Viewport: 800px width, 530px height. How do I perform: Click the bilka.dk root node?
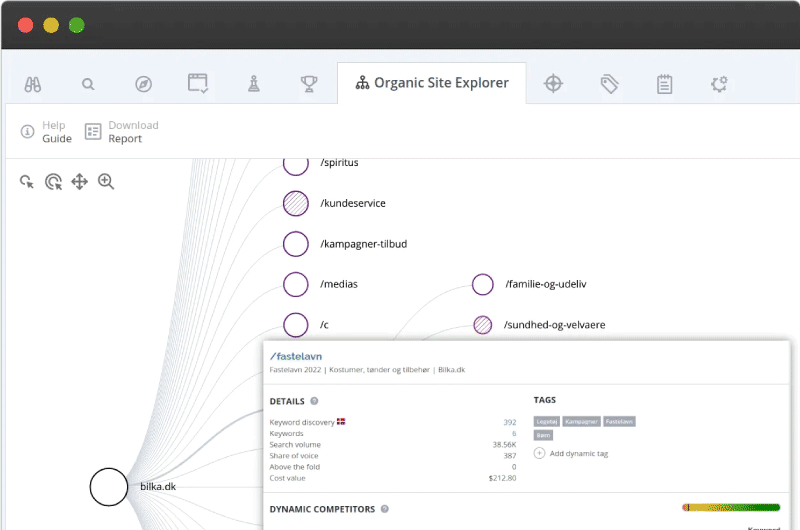click(109, 487)
